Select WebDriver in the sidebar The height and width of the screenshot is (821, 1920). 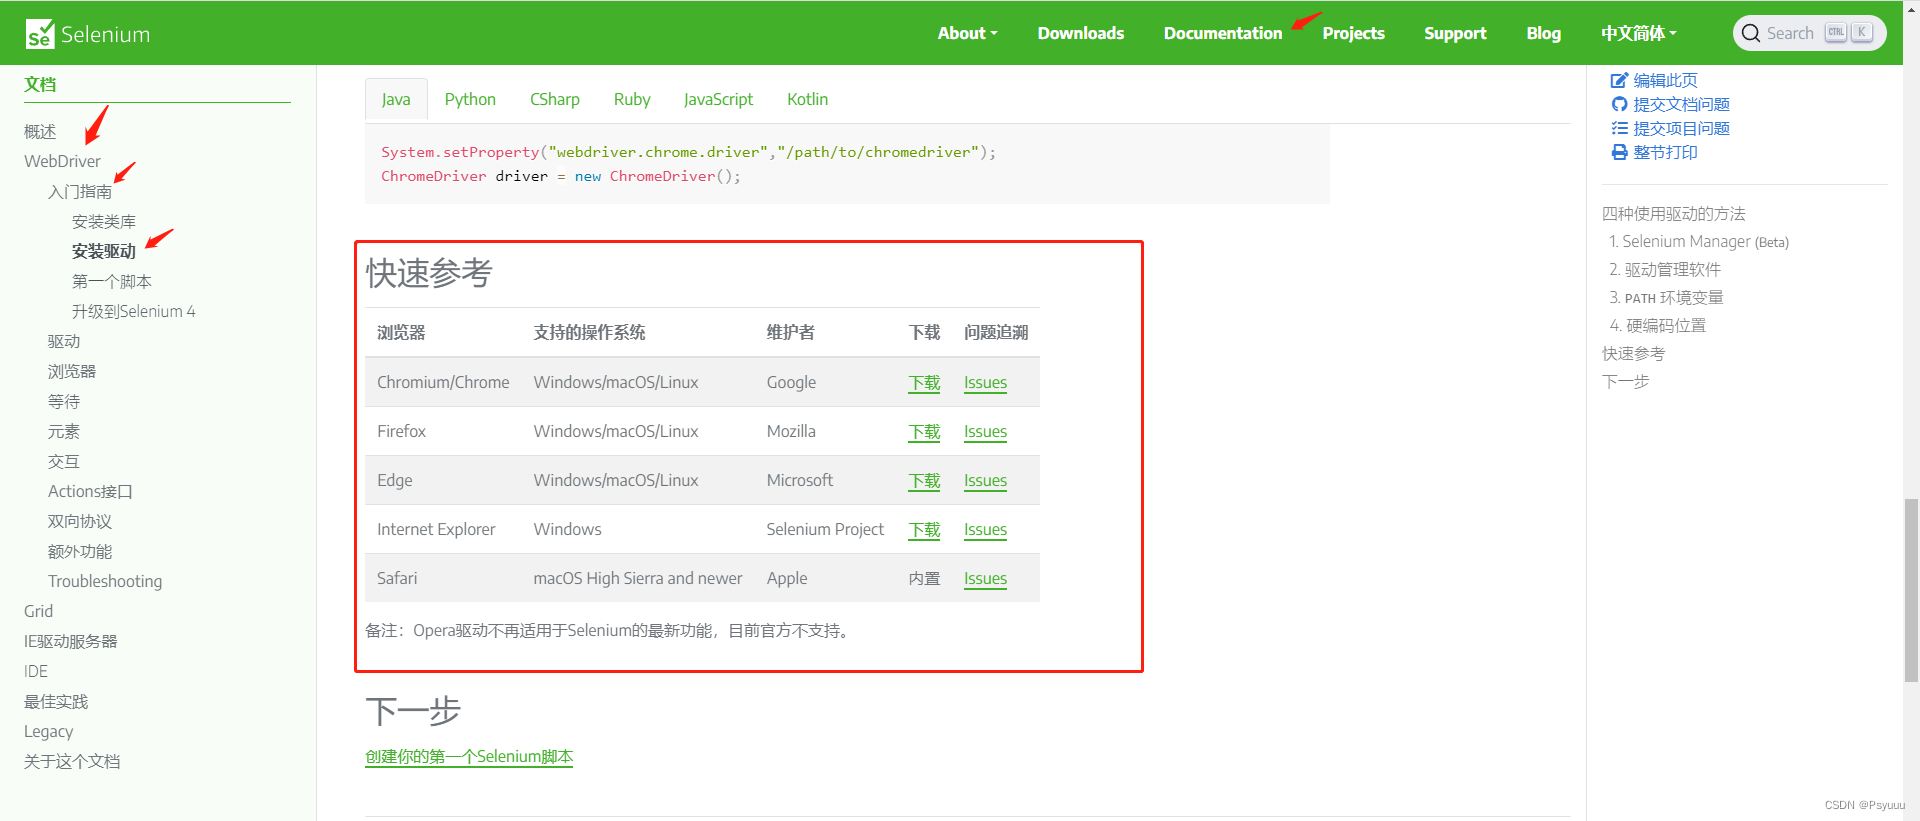pyautogui.click(x=62, y=161)
